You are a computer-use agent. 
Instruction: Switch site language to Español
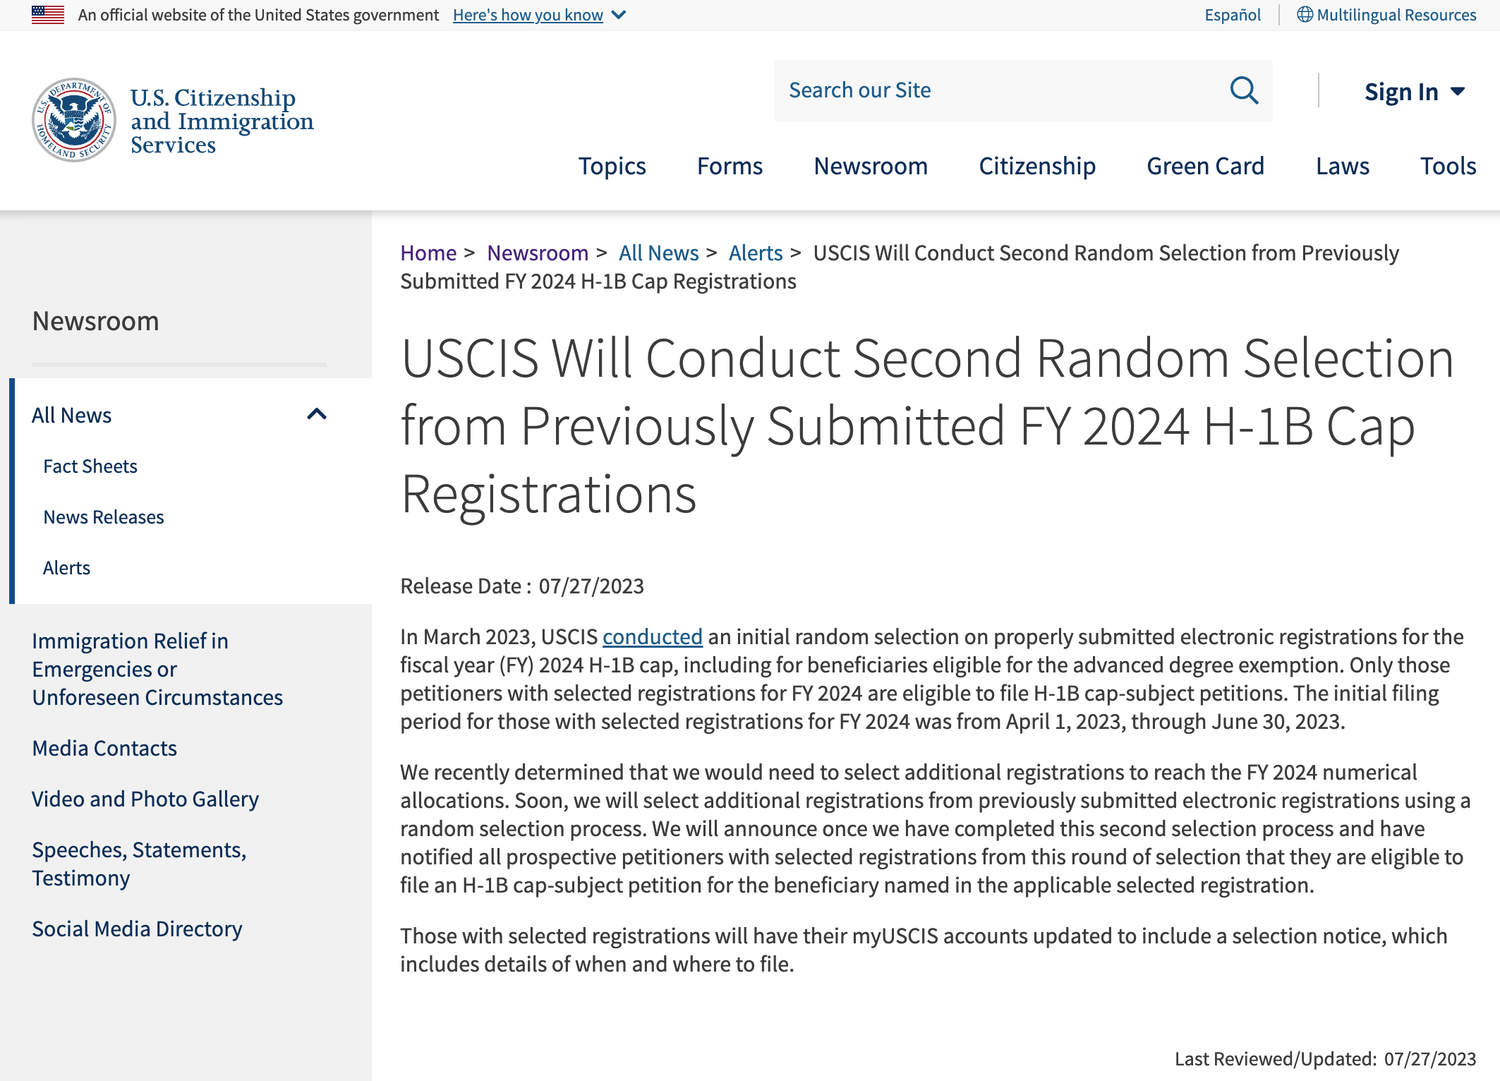pos(1232,15)
